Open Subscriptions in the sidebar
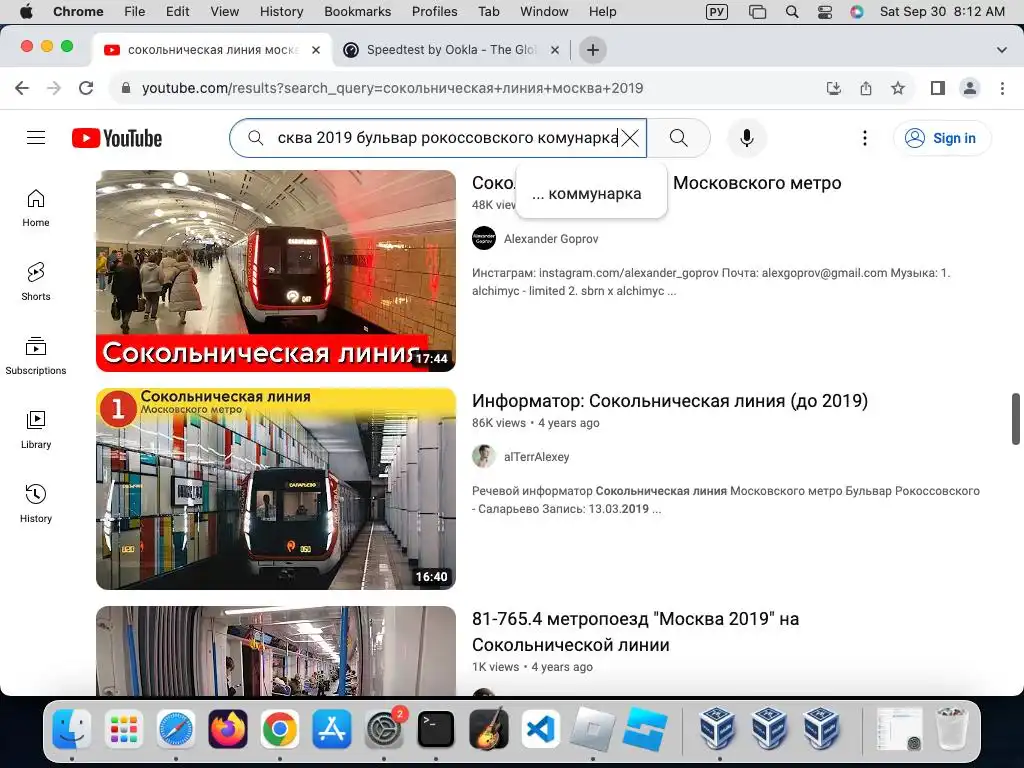The height and width of the screenshot is (768, 1024). [x=36, y=356]
